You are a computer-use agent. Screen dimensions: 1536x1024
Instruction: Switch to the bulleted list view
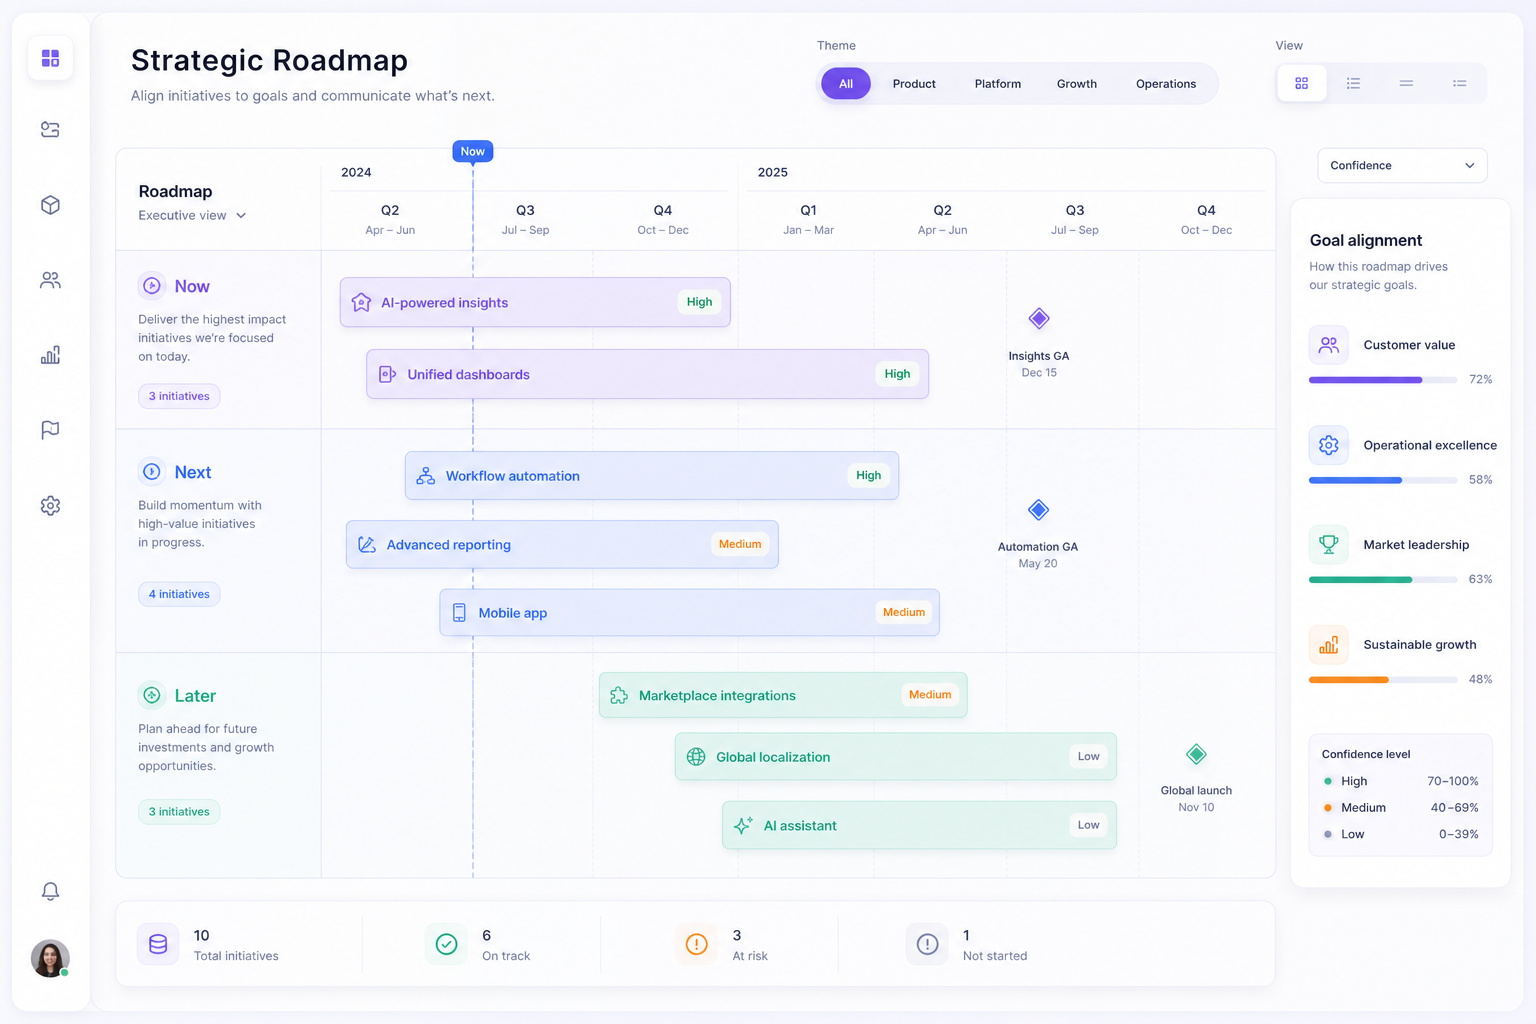pyautogui.click(x=1354, y=83)
